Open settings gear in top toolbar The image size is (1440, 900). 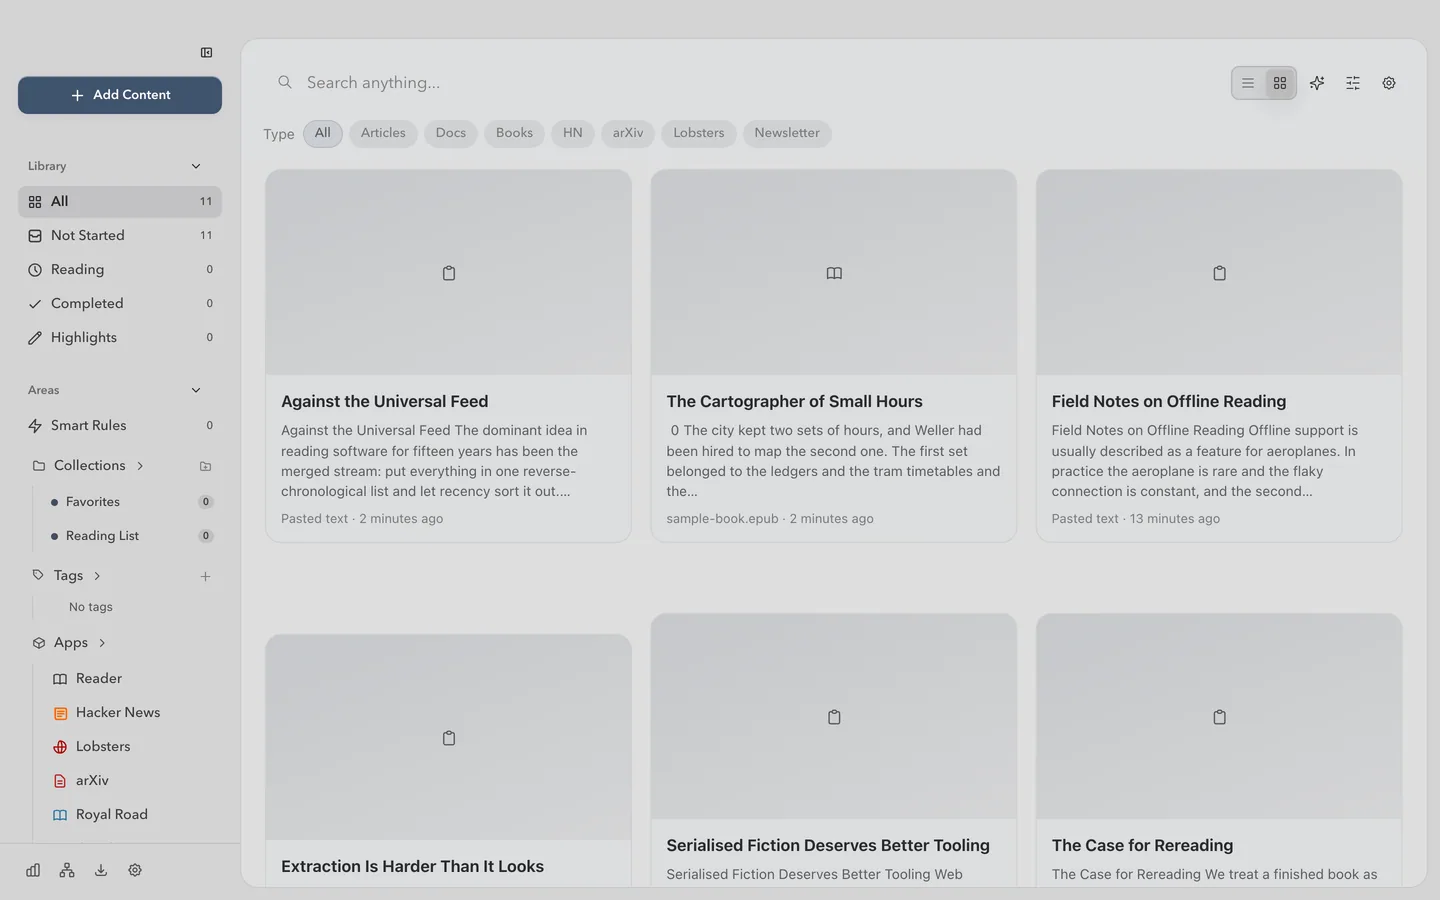tap(1389, 83)
